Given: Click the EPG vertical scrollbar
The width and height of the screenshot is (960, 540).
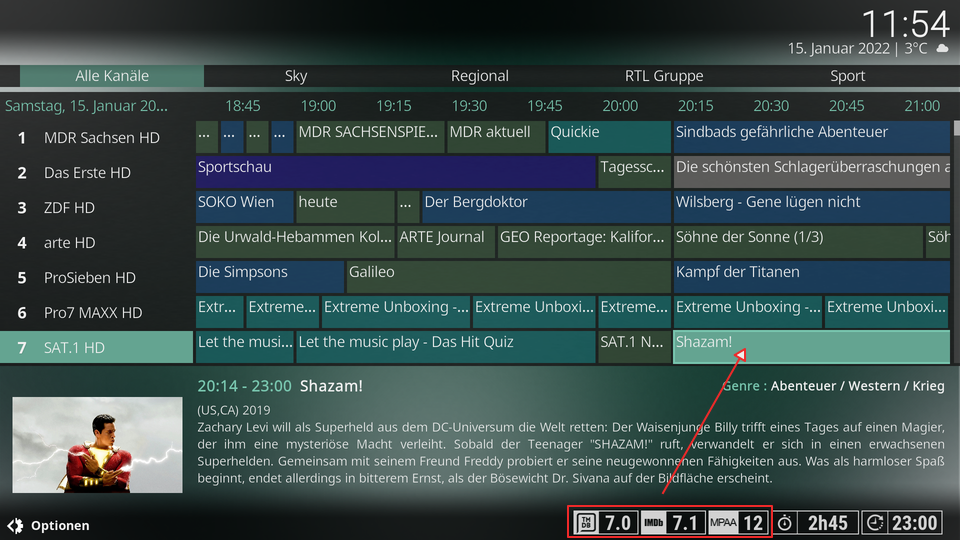Looking at the screenshot, I should 956,242.
